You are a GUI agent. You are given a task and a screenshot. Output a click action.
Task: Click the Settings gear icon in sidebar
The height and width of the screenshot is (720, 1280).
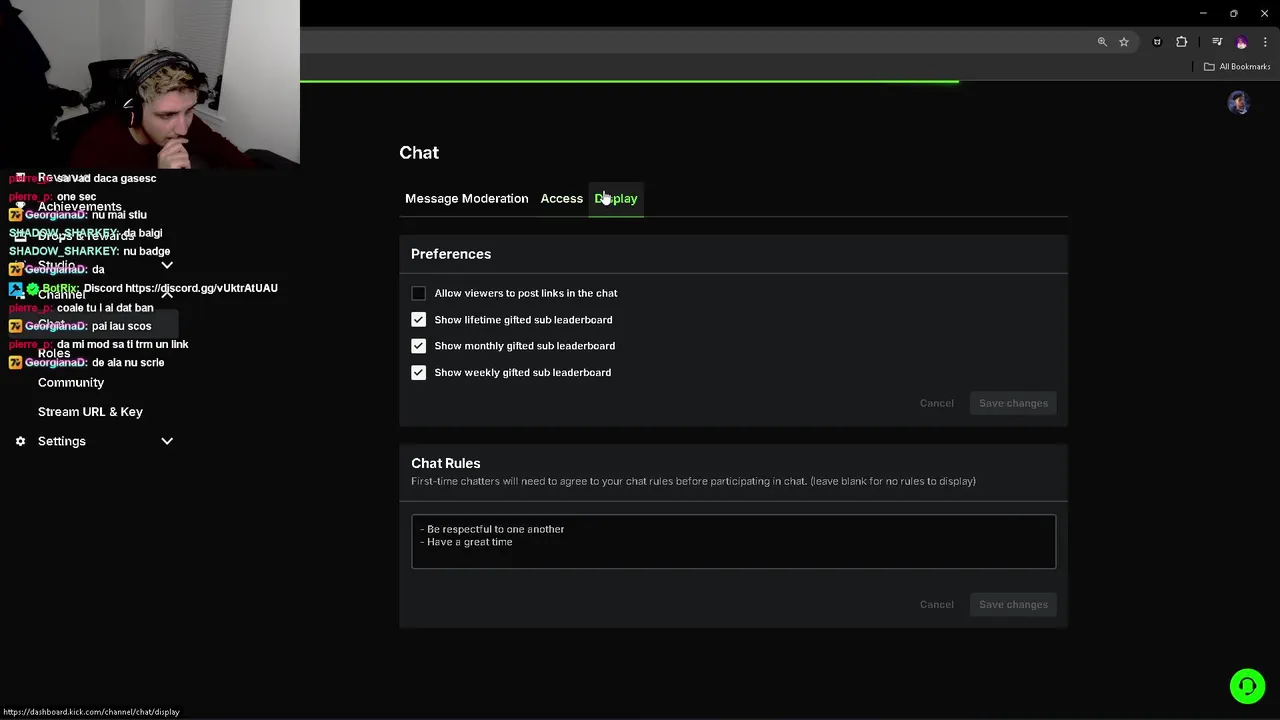click(20, 441)
